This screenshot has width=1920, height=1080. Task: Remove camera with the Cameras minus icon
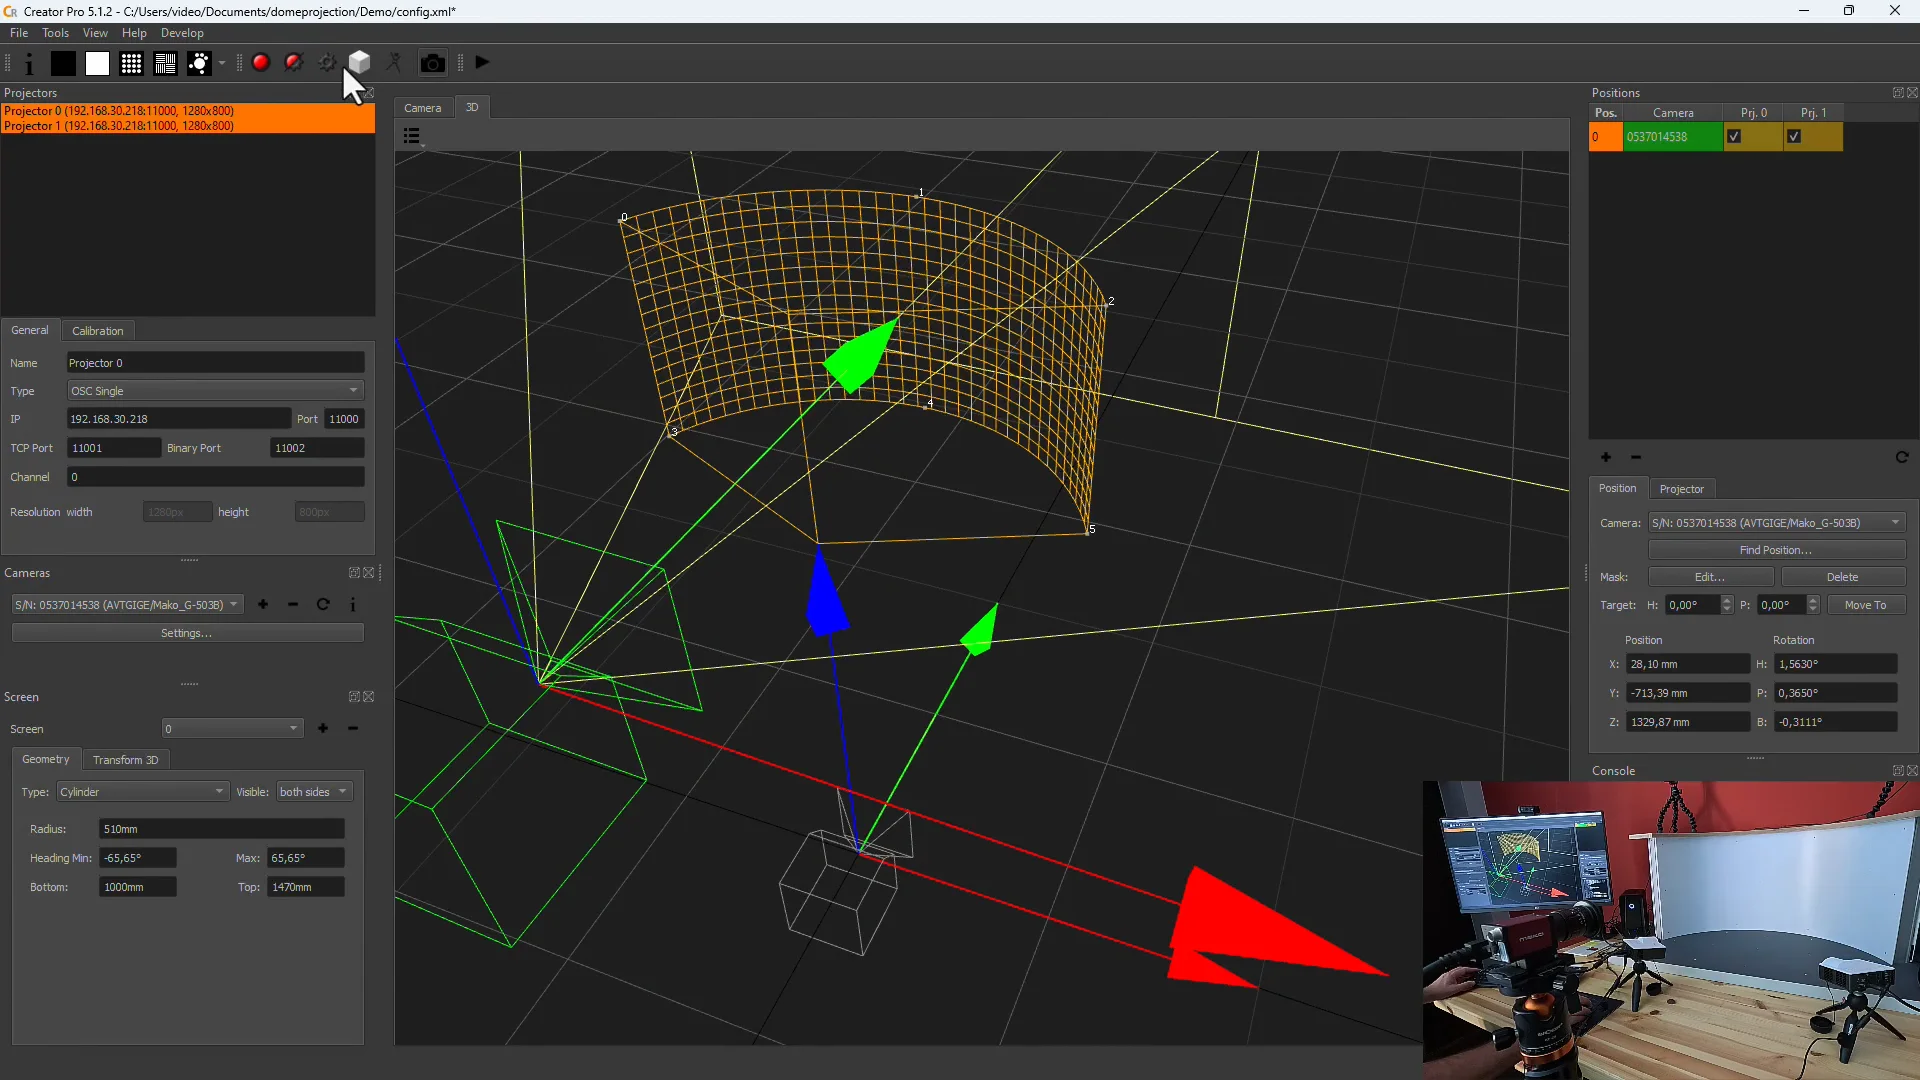[293, 604]
